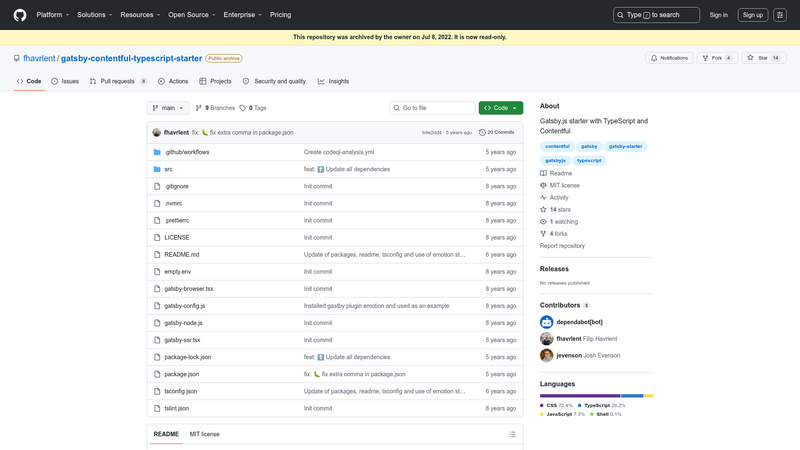Click the contentful topic tag
Image resolution: width=800 pixels, height=450 pixels.
pyautogui.click(x=557, y=146)
